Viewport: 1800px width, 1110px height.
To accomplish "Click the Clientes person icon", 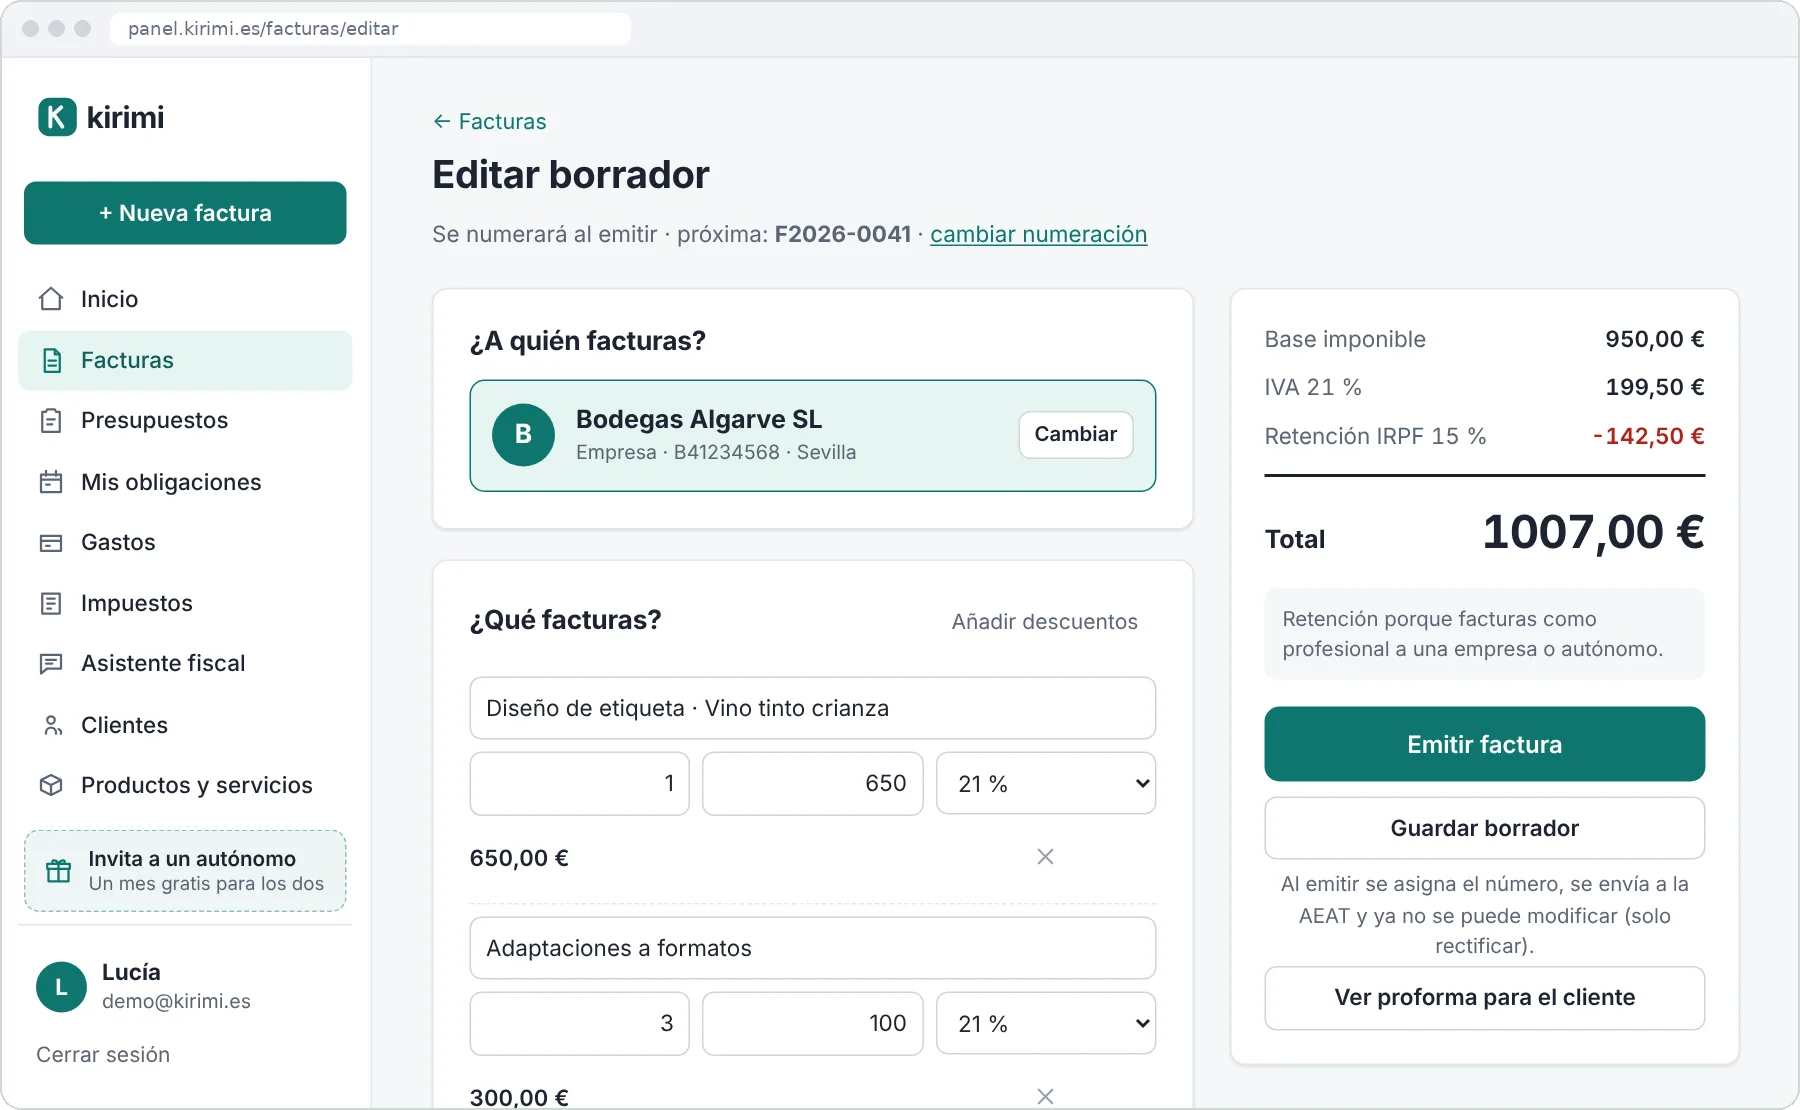I will click(51, 725).
